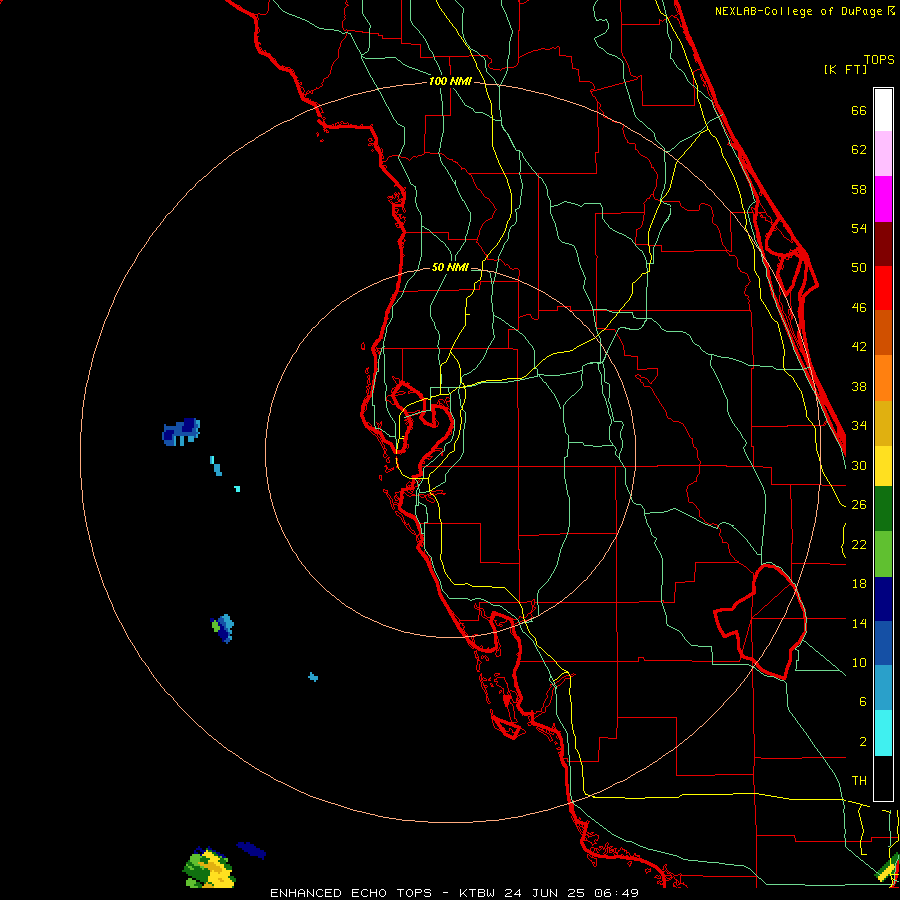Image resolution: width=900 pixels, height=900 pixels.
Task: Click the [K FT] units label
Action: 845,69
